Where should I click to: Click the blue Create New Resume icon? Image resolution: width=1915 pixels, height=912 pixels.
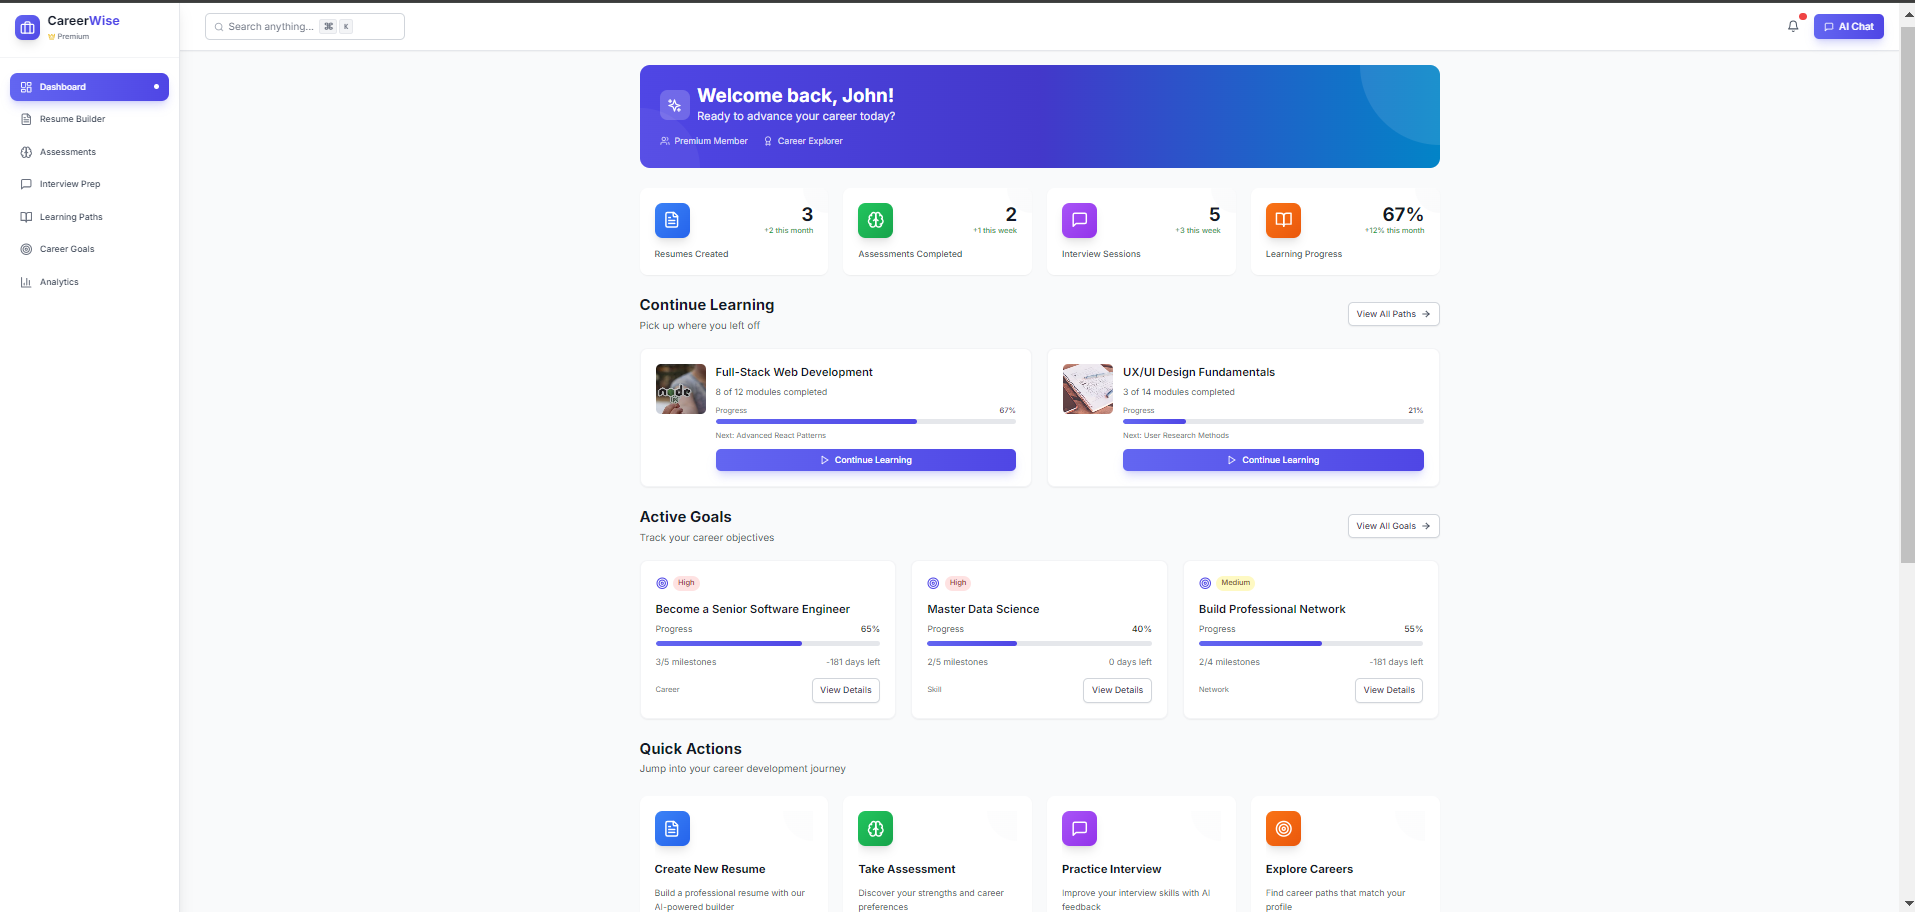click(672, 828)
